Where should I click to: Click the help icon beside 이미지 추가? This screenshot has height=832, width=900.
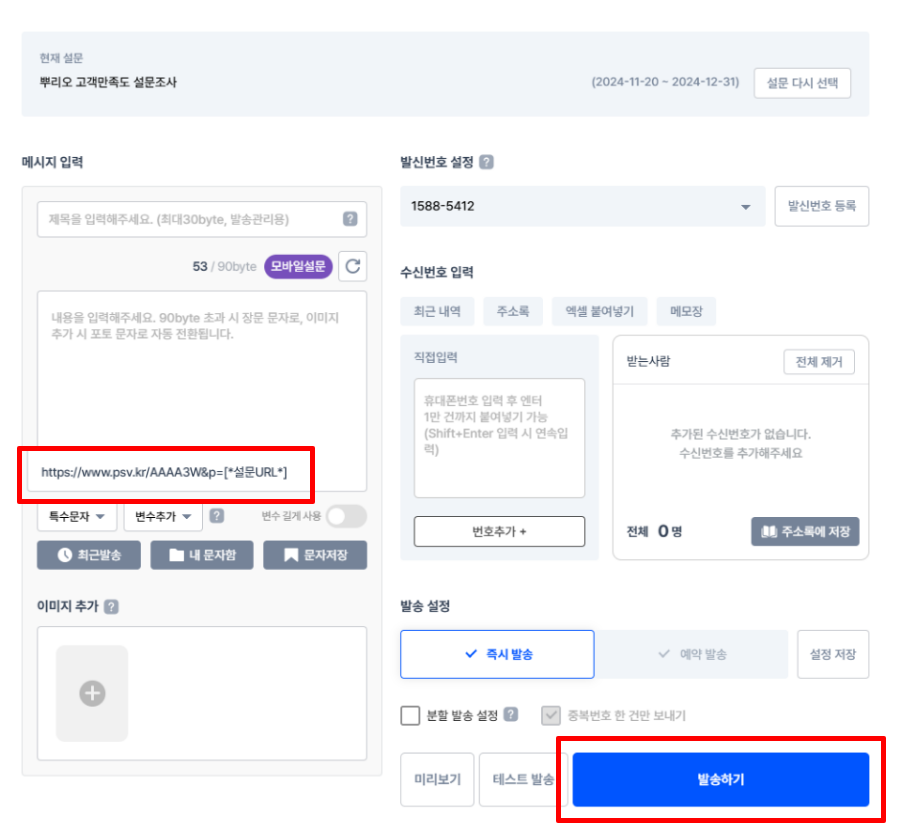pyautogui.click(x=111, y=606)
